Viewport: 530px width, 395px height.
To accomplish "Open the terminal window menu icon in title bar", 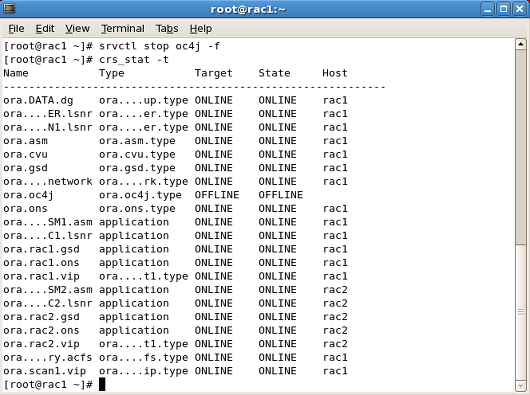I will pyautogui.click(x=9, y=8).
